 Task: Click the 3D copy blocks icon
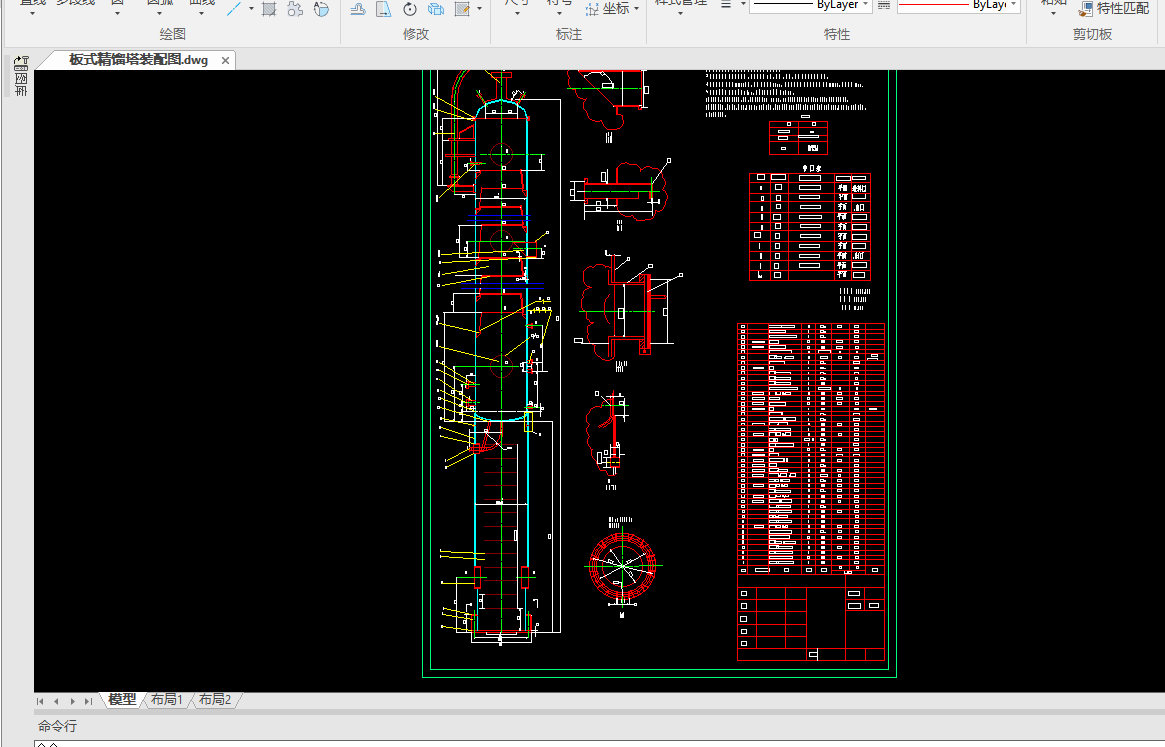pyautogui.click(x=435, y=9)
